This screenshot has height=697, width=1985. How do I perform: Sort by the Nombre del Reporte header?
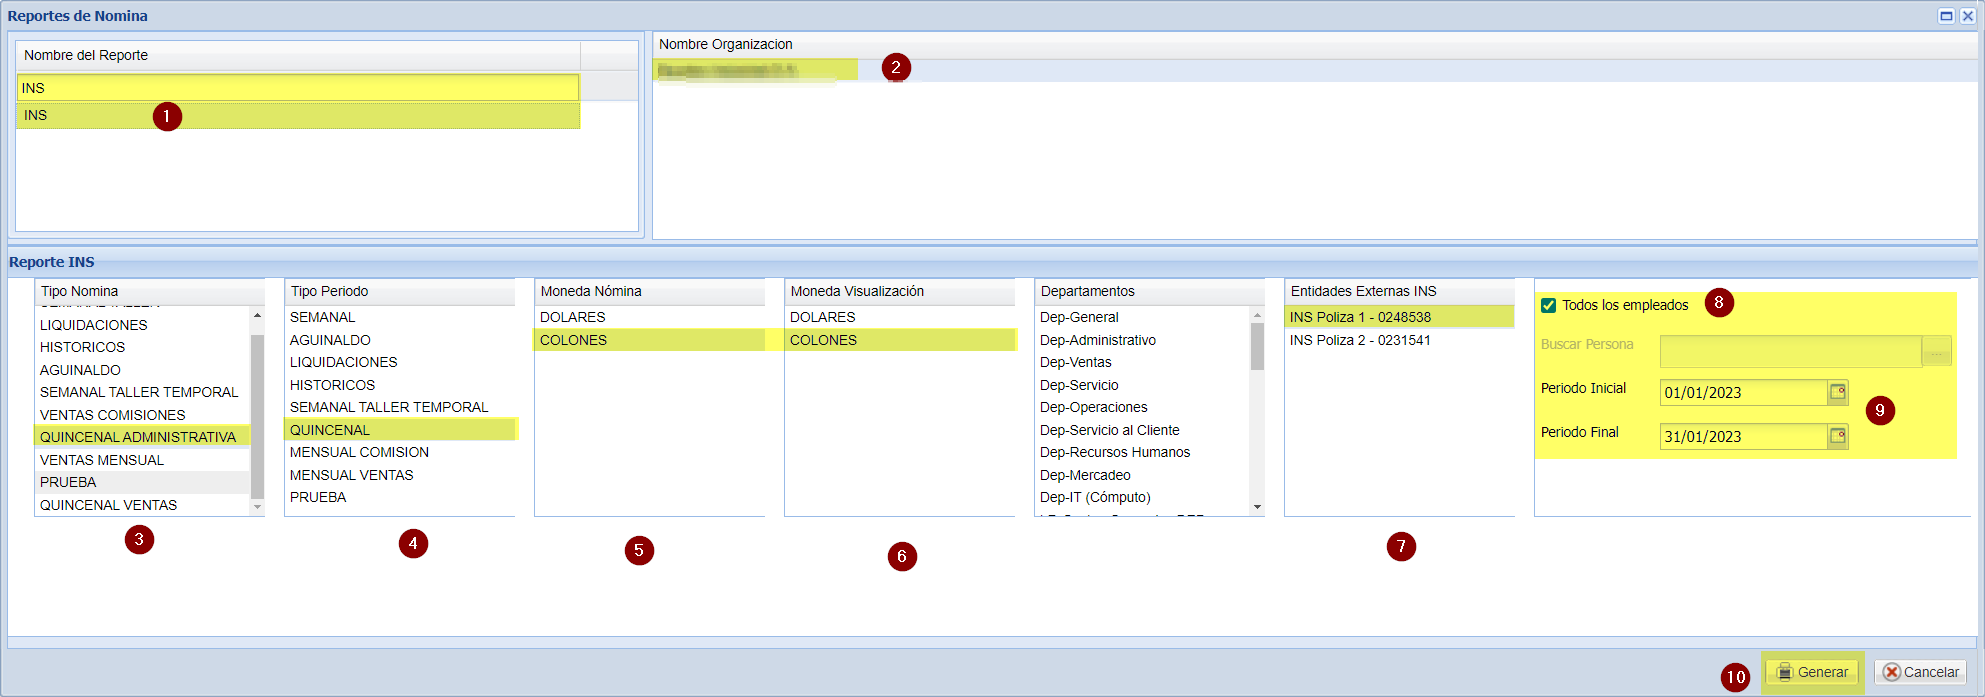(298, 55)
